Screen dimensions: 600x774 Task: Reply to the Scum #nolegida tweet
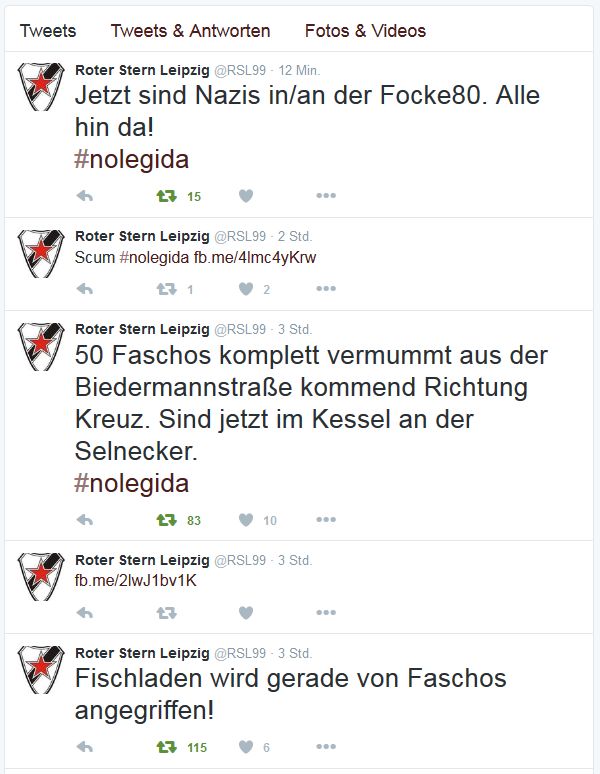85,289
